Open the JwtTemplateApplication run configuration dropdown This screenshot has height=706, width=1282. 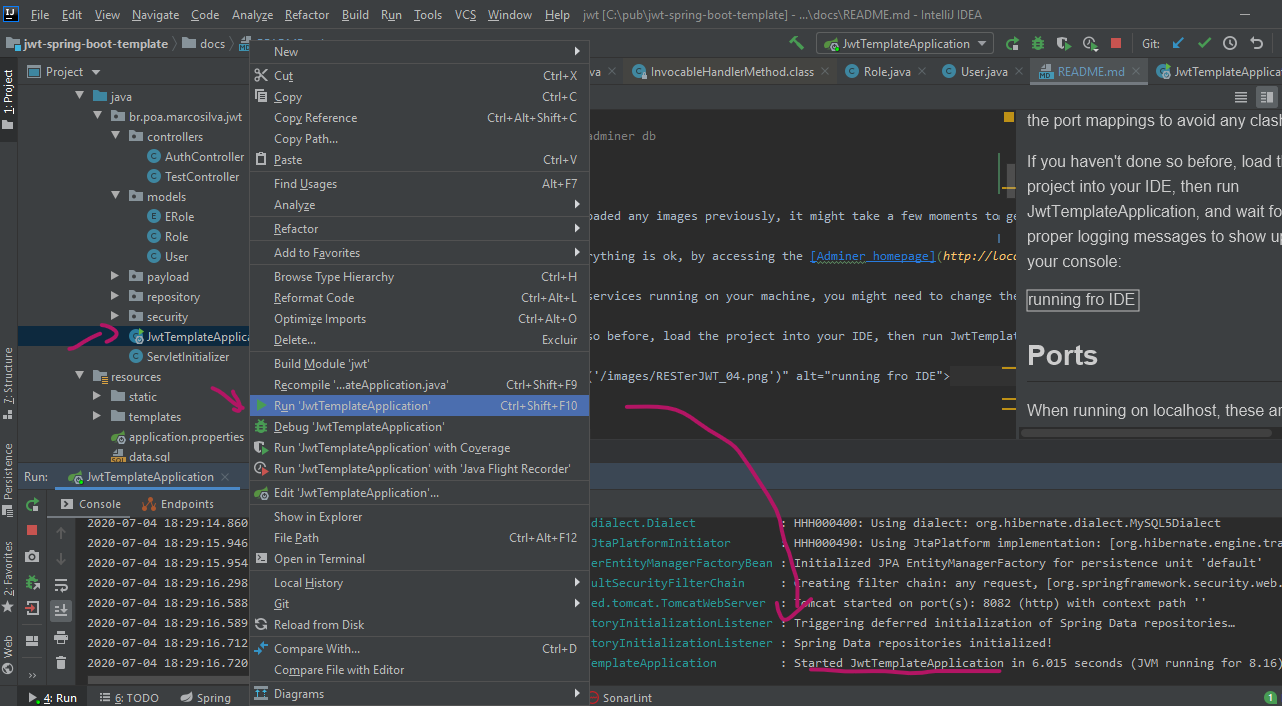(x=905, y=43)
